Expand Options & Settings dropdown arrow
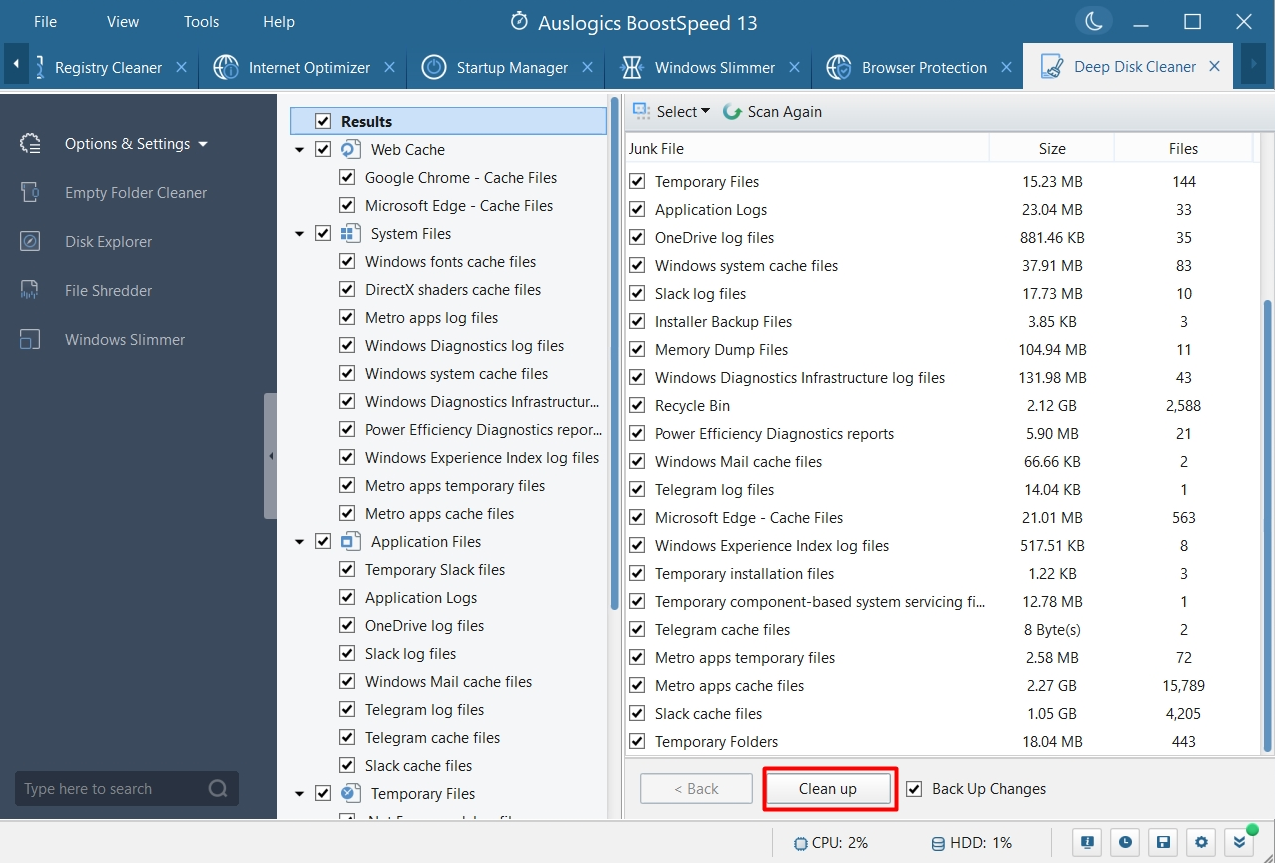The image size is (1275, 863). pyautogui.click(x=203, y=145)
